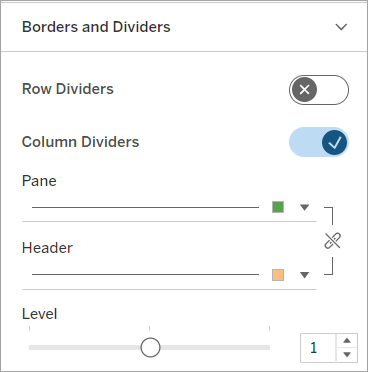Click the Header line style preview

145,275
